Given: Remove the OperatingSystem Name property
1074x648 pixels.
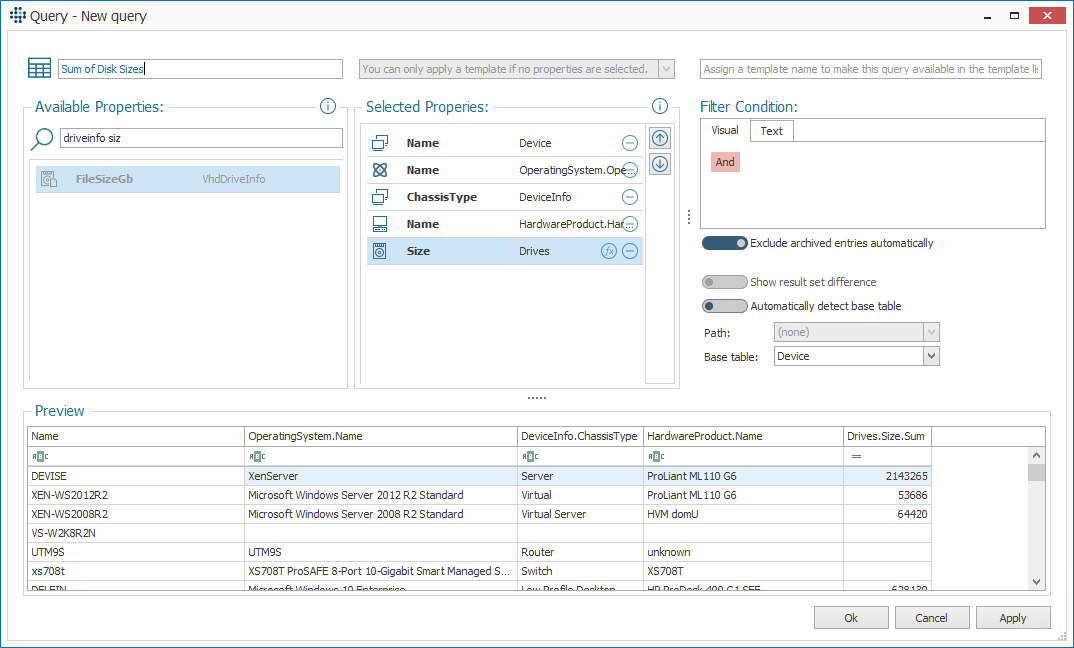Looking at the screenshot, I should point(629,170).
